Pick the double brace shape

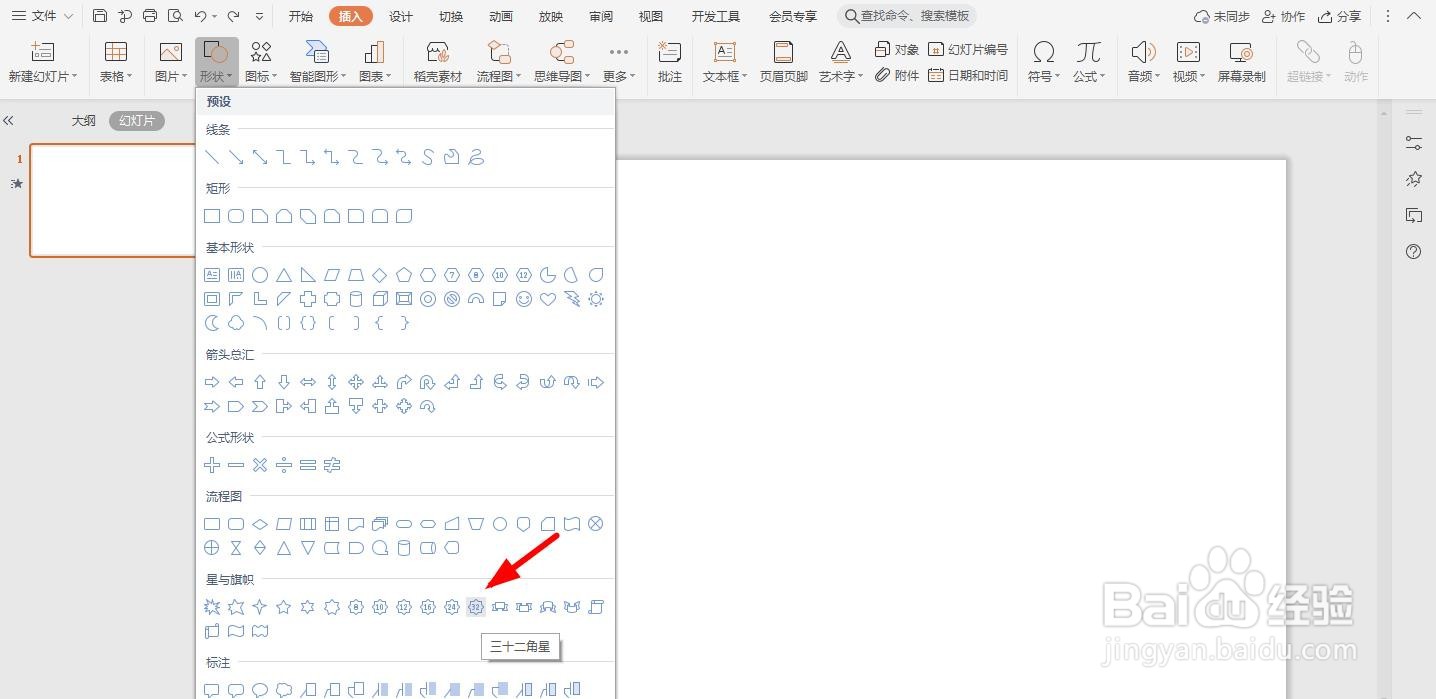point(308,323)
